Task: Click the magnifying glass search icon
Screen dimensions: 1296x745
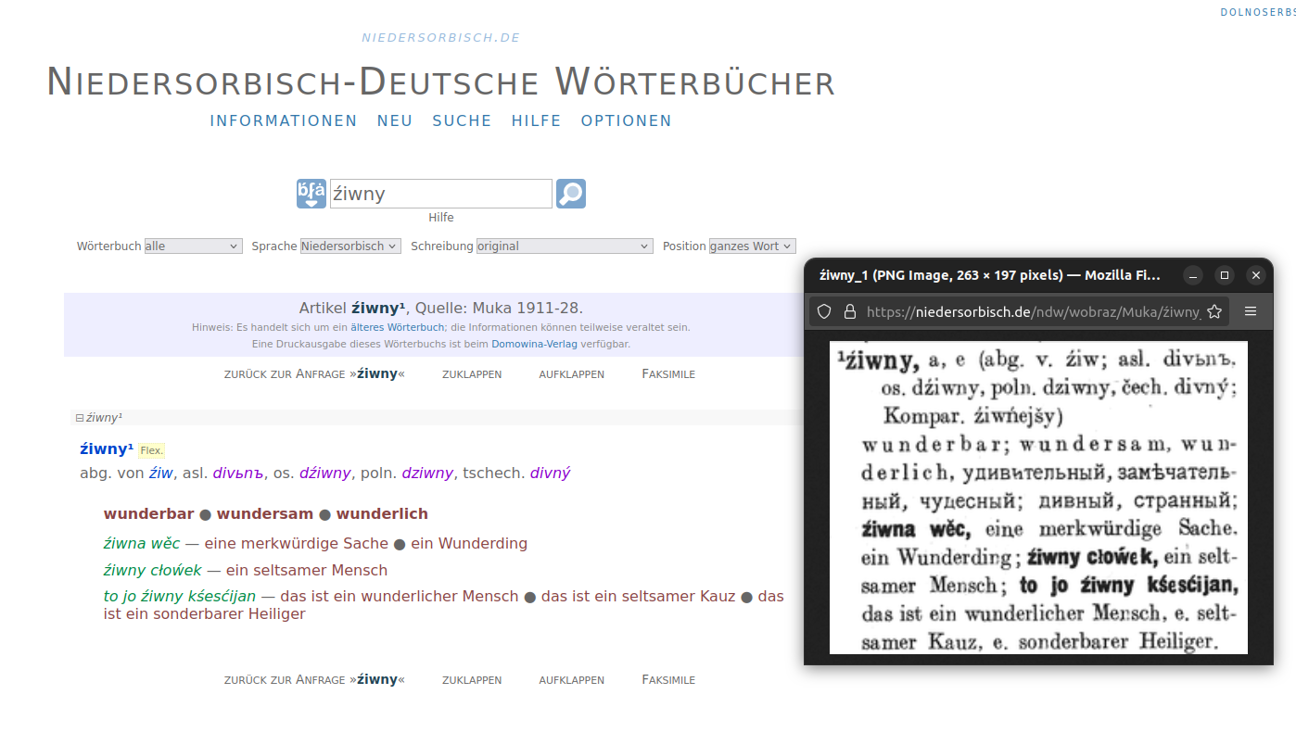Action: pos(570,193)
